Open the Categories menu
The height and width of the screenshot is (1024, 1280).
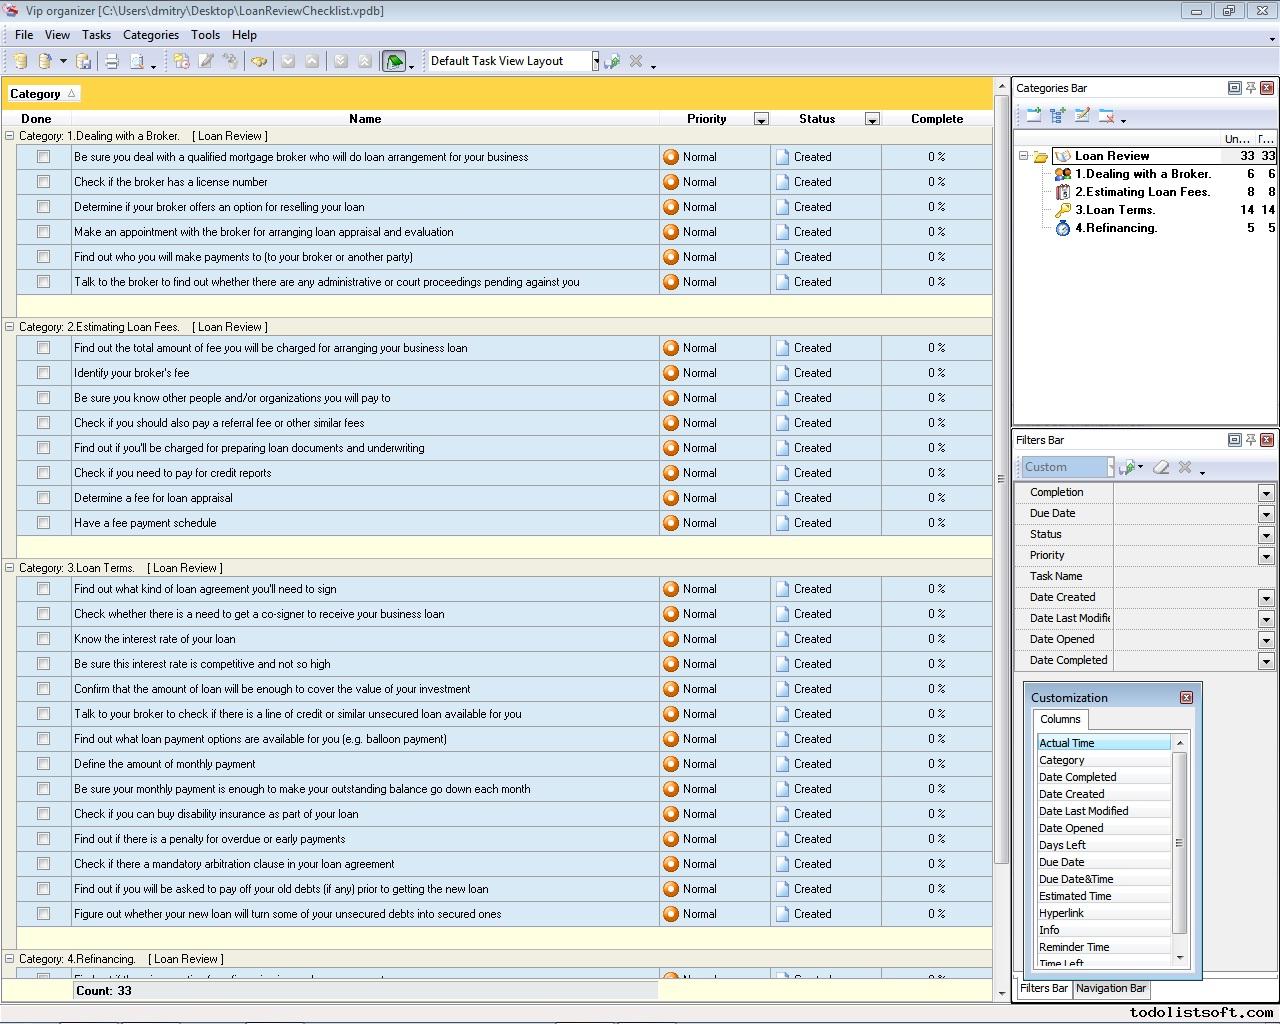pyautogui.click(x=150, y=35)
